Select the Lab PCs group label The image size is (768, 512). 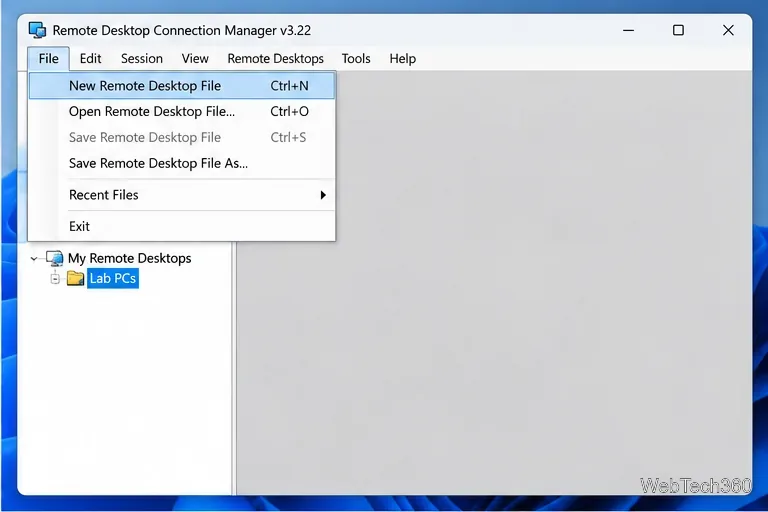click(113, 278)
